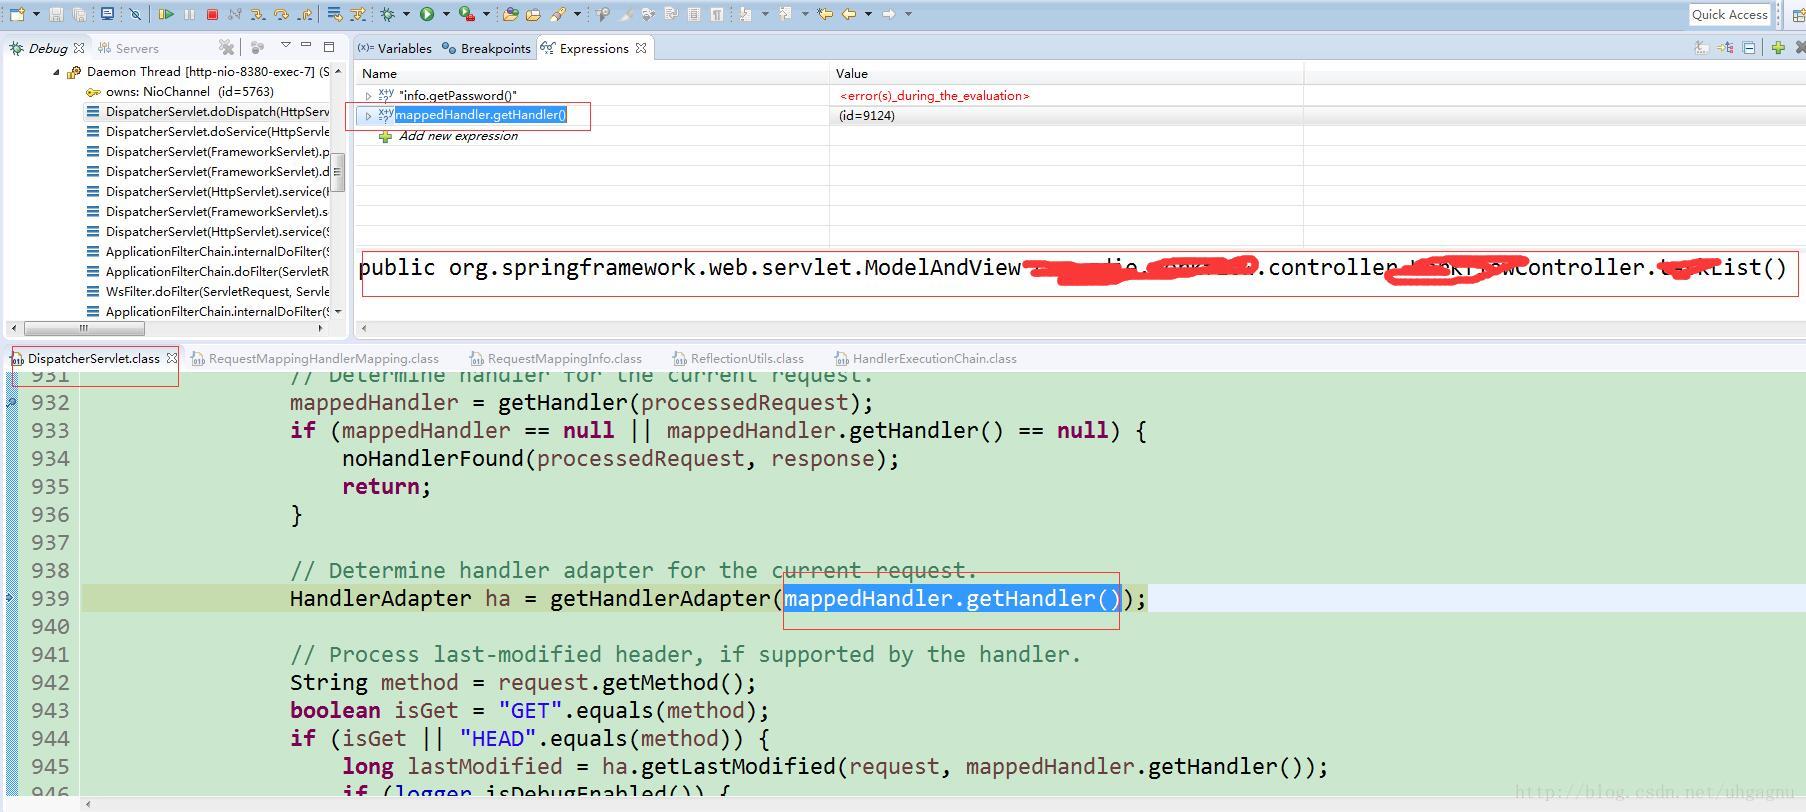The height and width of the screenshot is (812, 1806).
Task: Toggle Show Type Names in Expressions view
Action: pyautogui.click(x=1702, y=47)
